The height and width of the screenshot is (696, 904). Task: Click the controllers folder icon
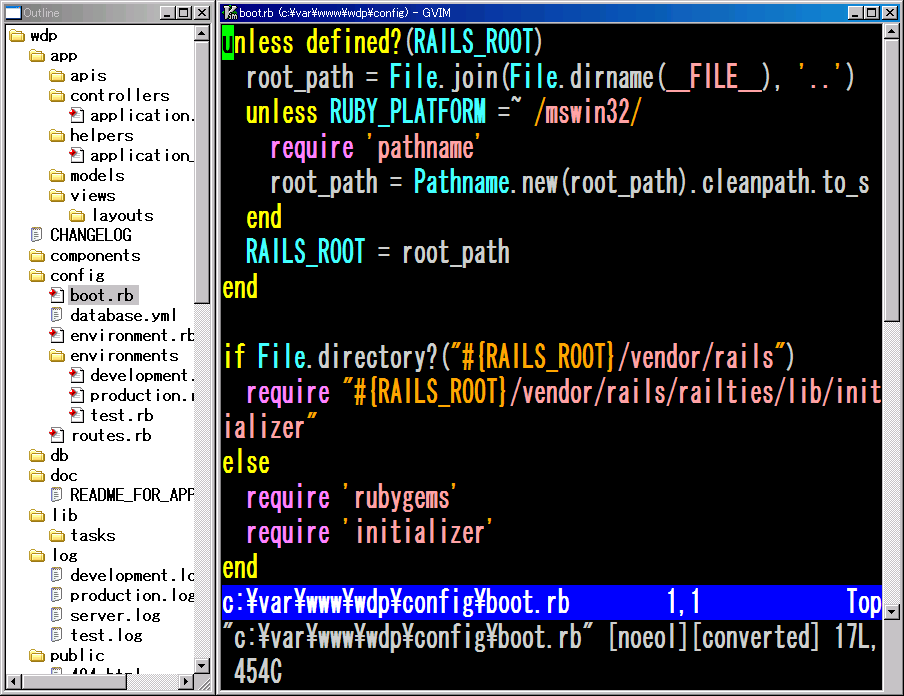[x=57, y=96]
